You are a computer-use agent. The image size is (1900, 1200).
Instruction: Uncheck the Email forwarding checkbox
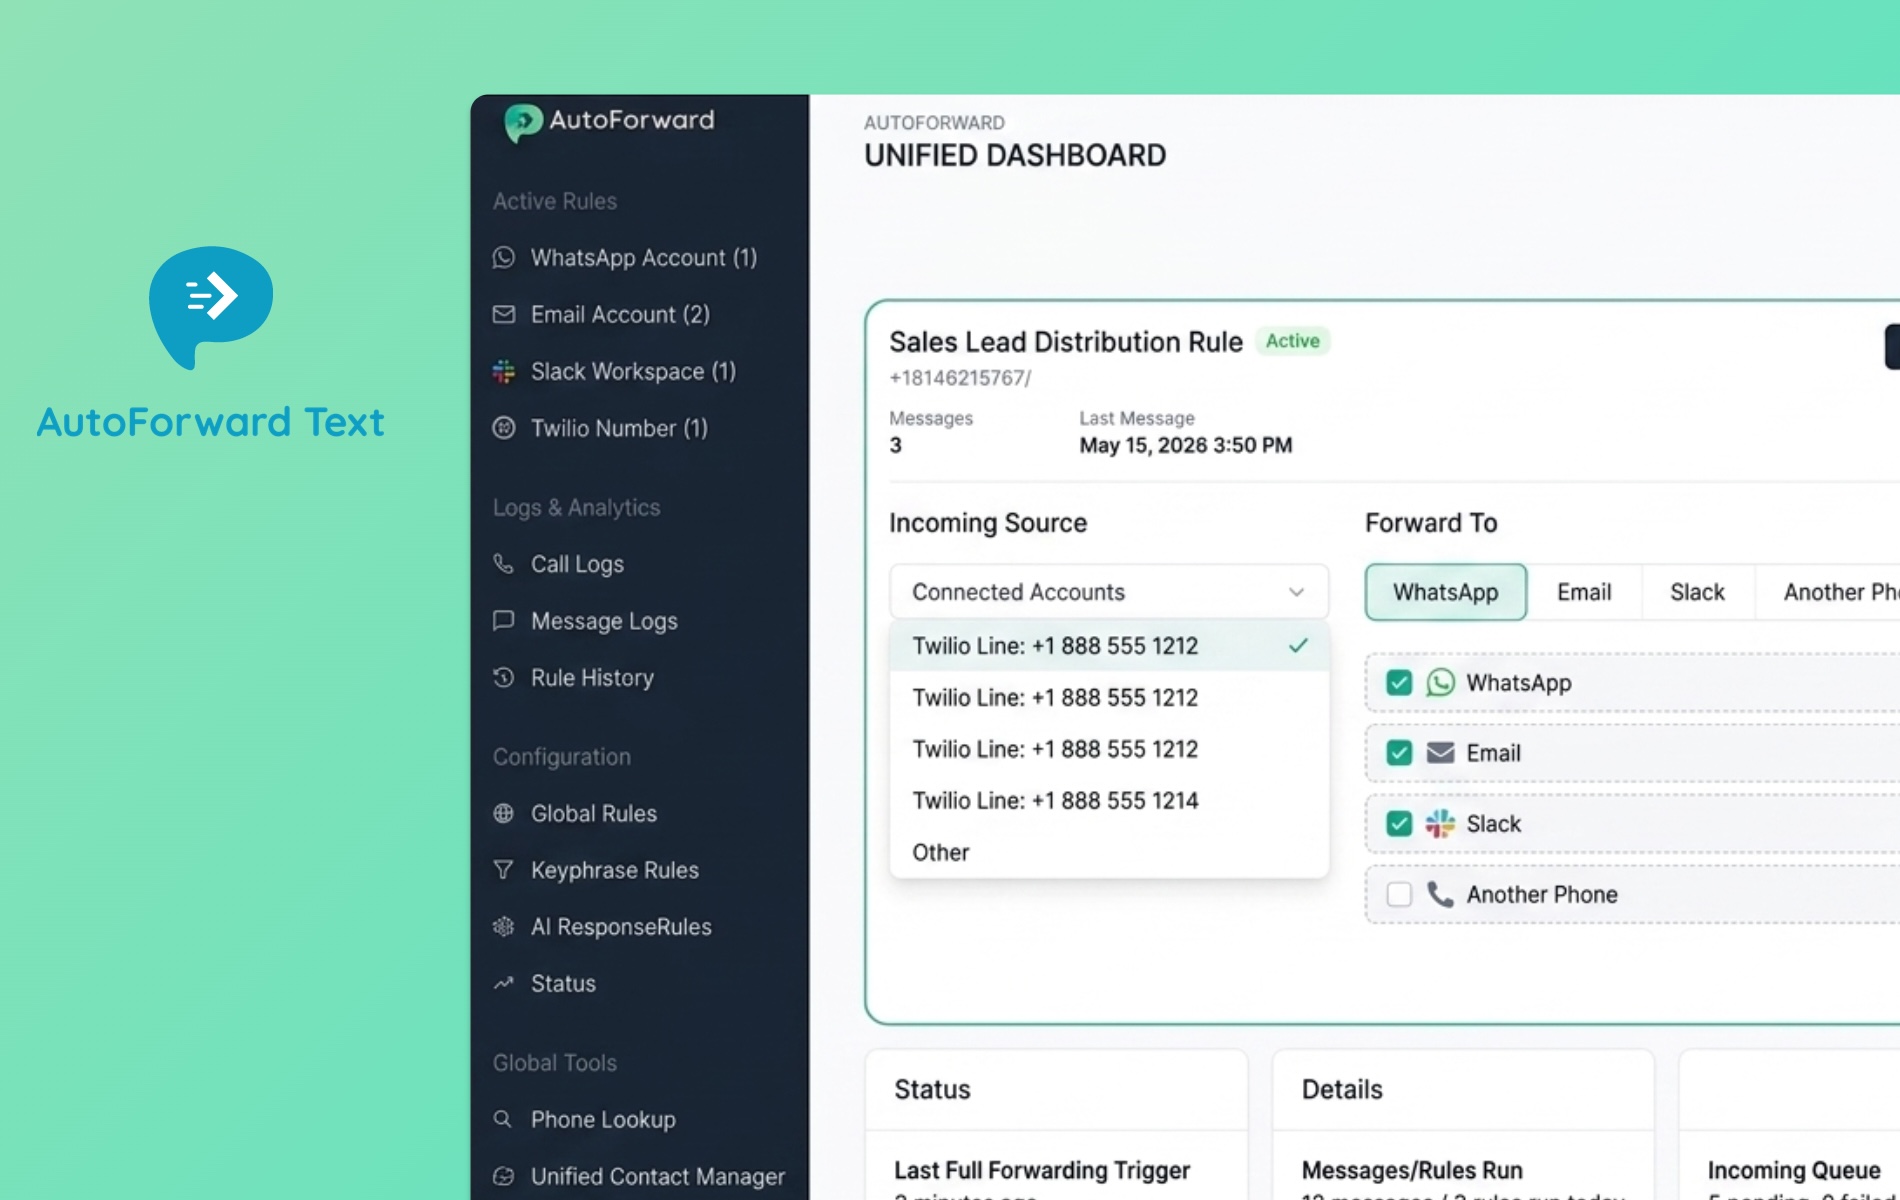pos(1399,753)
